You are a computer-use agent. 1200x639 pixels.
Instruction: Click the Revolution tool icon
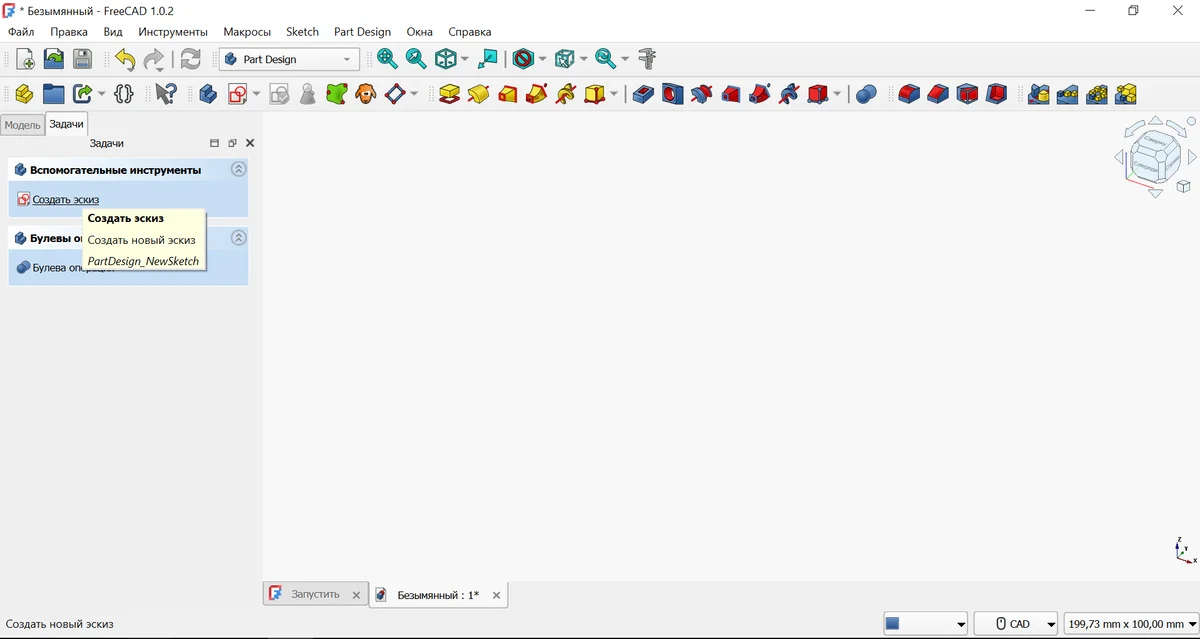pyautogui.click(x=478, y=94)
